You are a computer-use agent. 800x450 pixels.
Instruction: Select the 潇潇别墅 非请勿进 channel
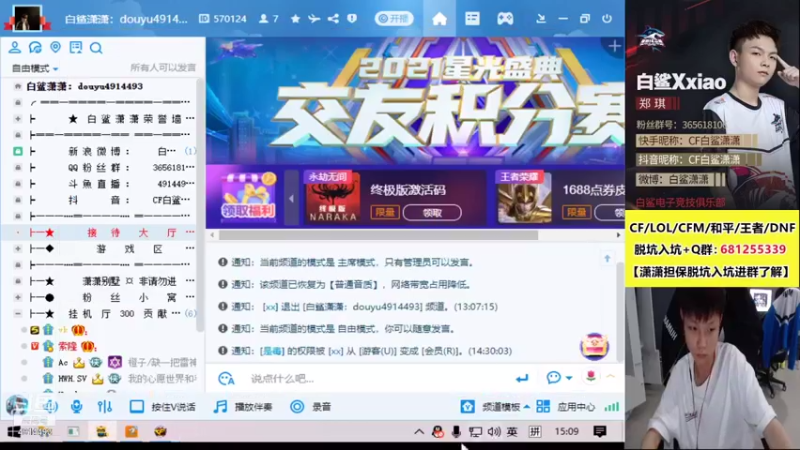click(103, 281)
